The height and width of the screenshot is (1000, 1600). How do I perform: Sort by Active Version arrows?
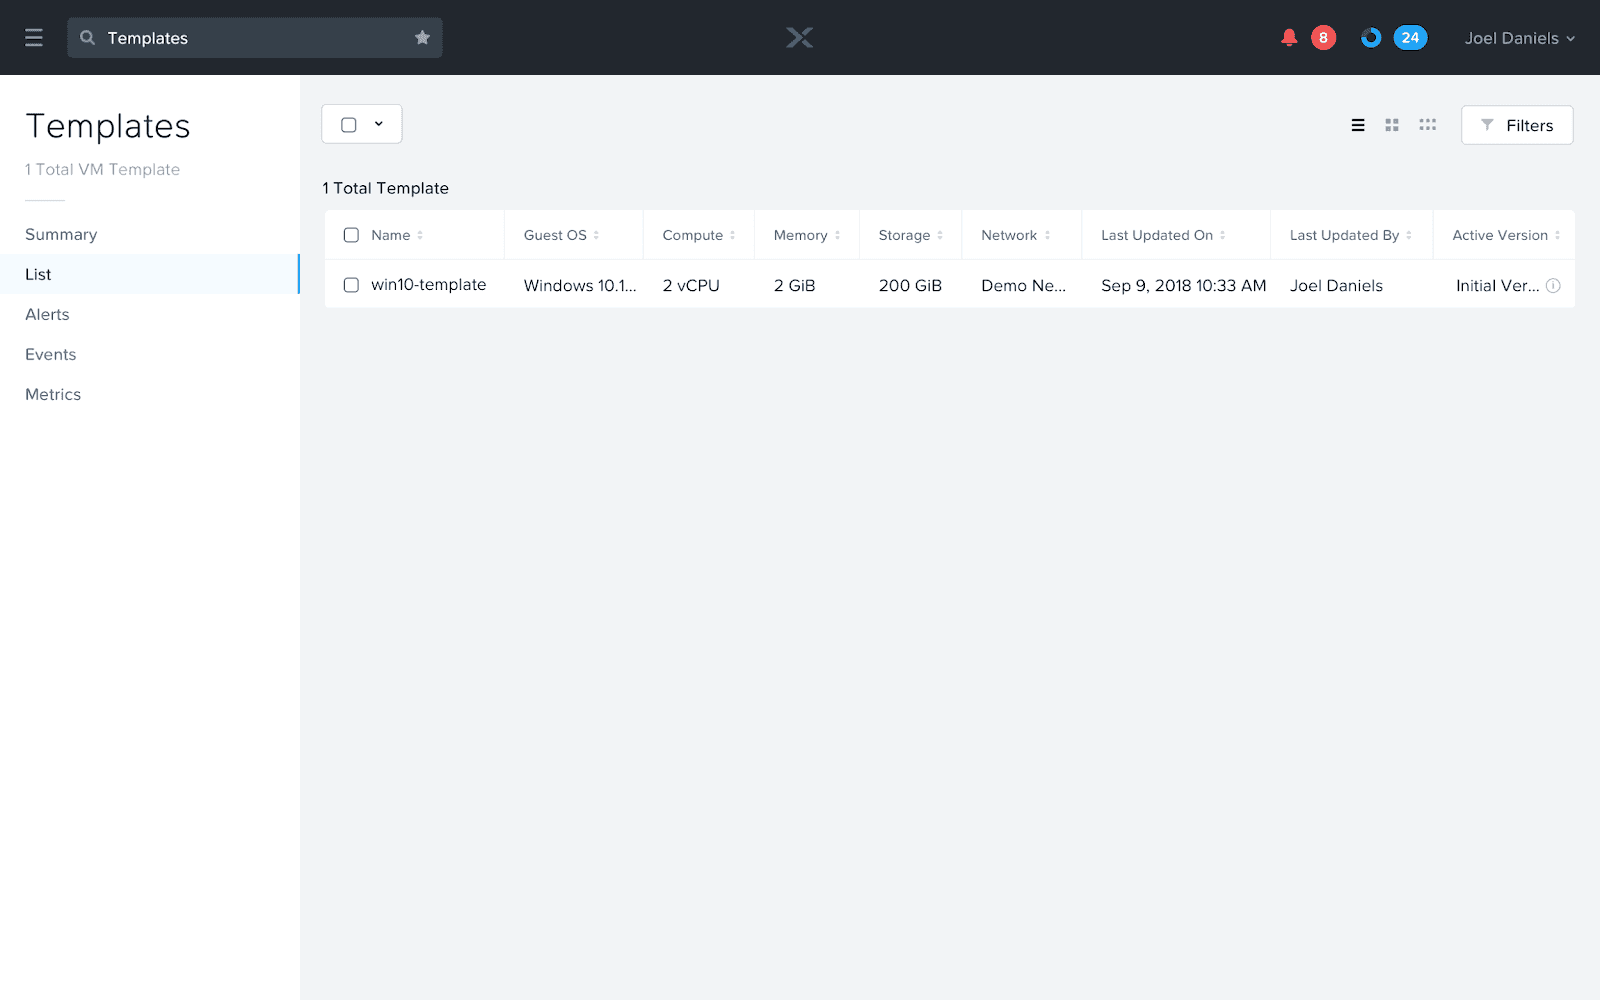point(1557,236)
